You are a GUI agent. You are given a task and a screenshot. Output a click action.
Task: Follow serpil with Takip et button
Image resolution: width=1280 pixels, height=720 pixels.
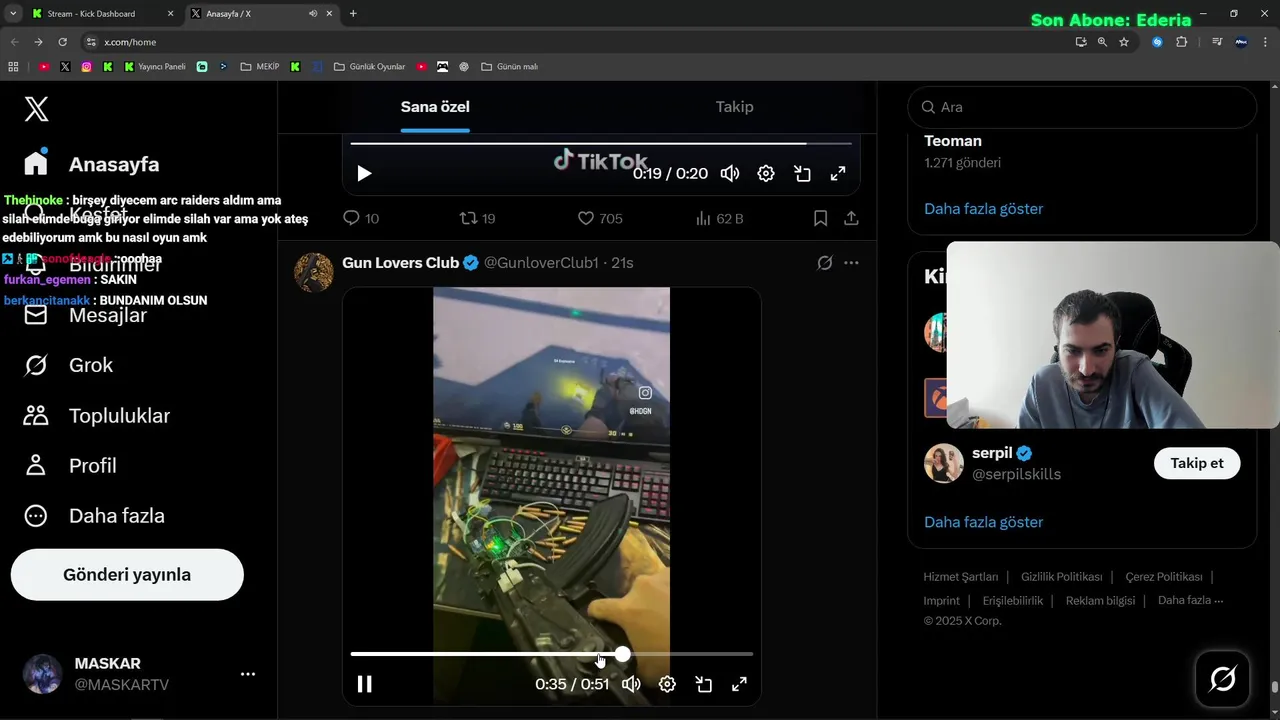tap(1197, 463)
